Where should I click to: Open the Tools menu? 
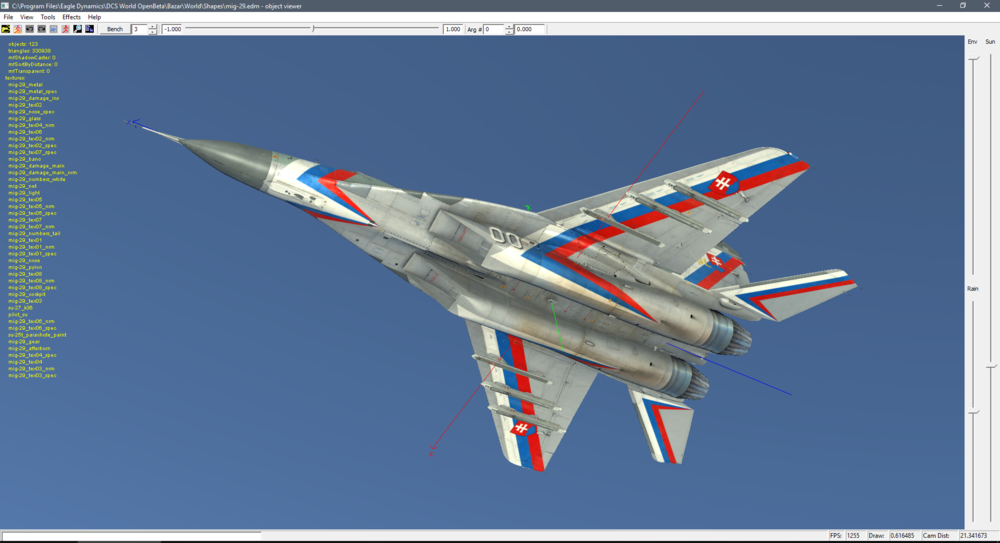[x=48, y=17]
